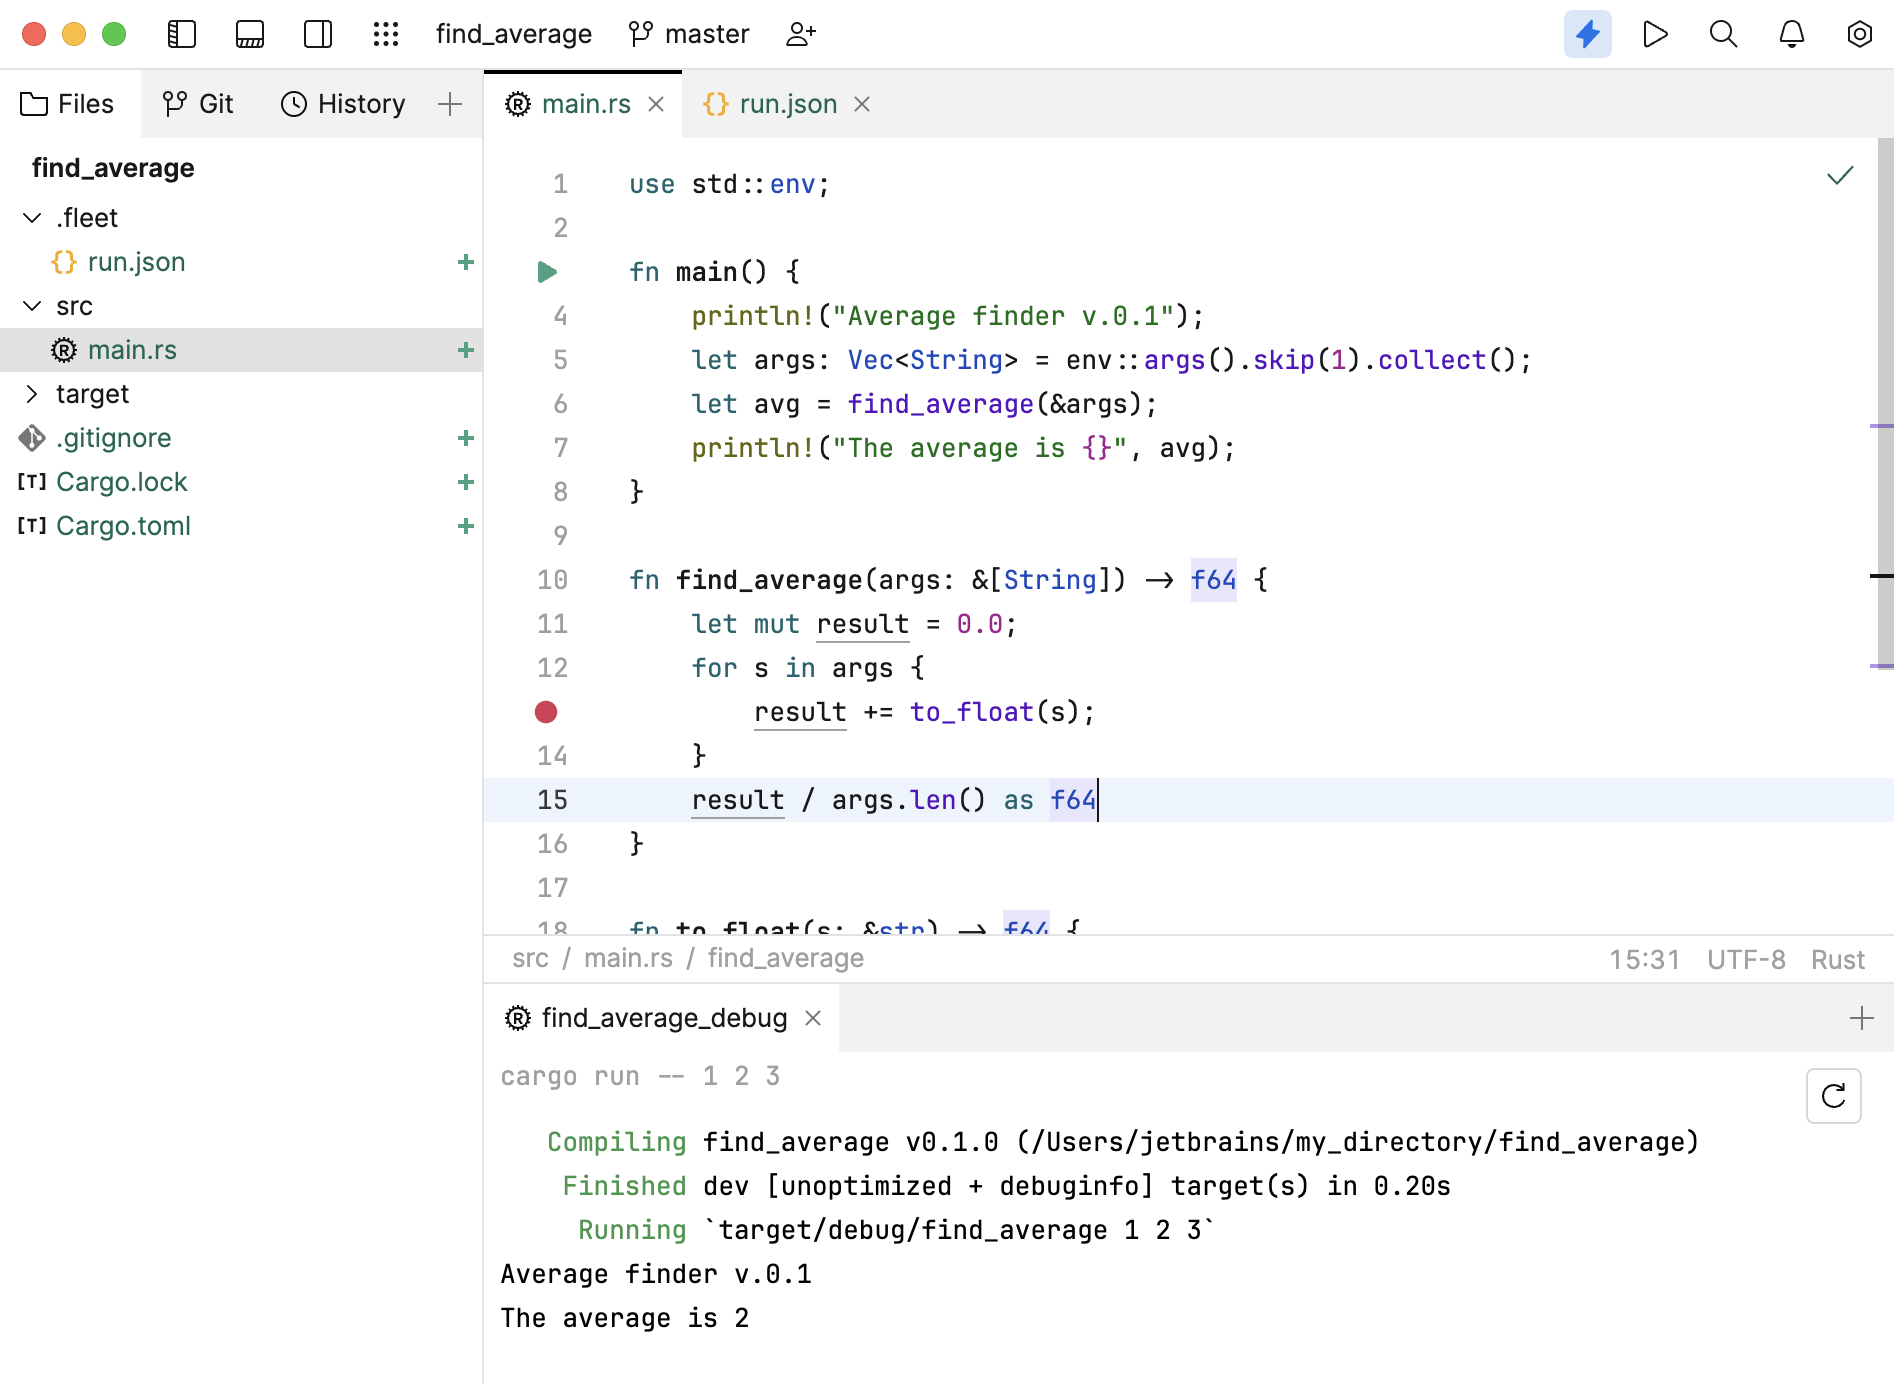Open settings hexagon icon
This screenshot has width=1894, height=1384.
(x=1859, y=34)
